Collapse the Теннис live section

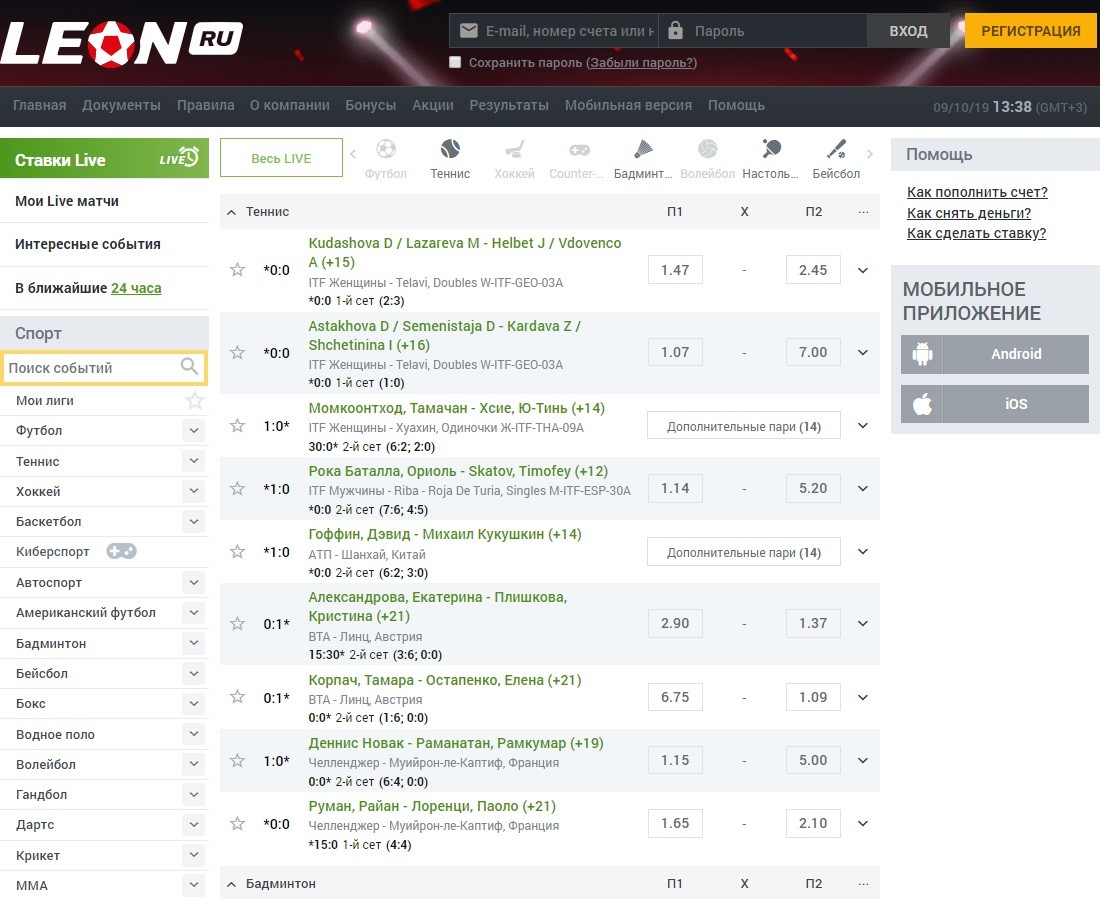click(232, 212)
